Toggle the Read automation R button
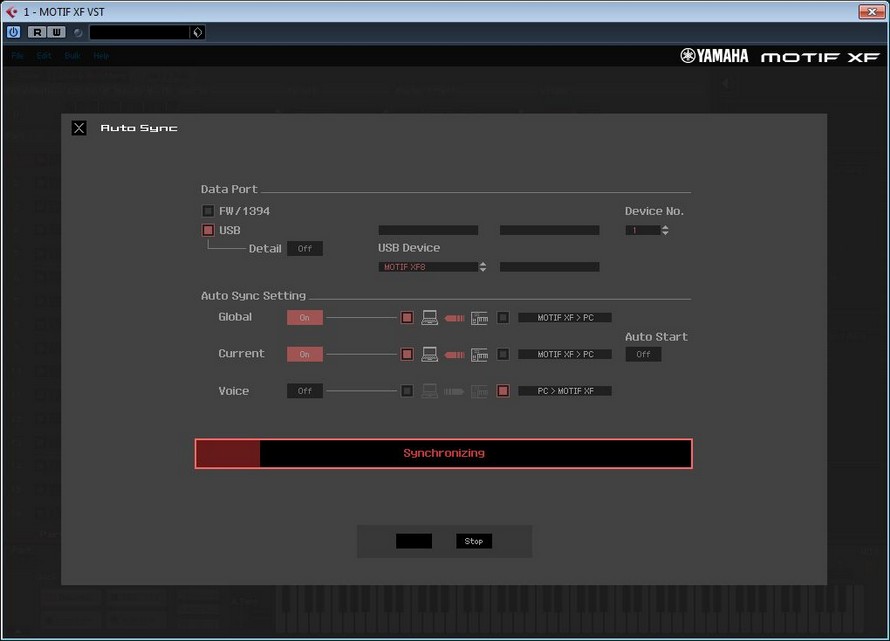The height and width of the screenshot is (641, 890). pyautogui.click(x=37, y=32)
